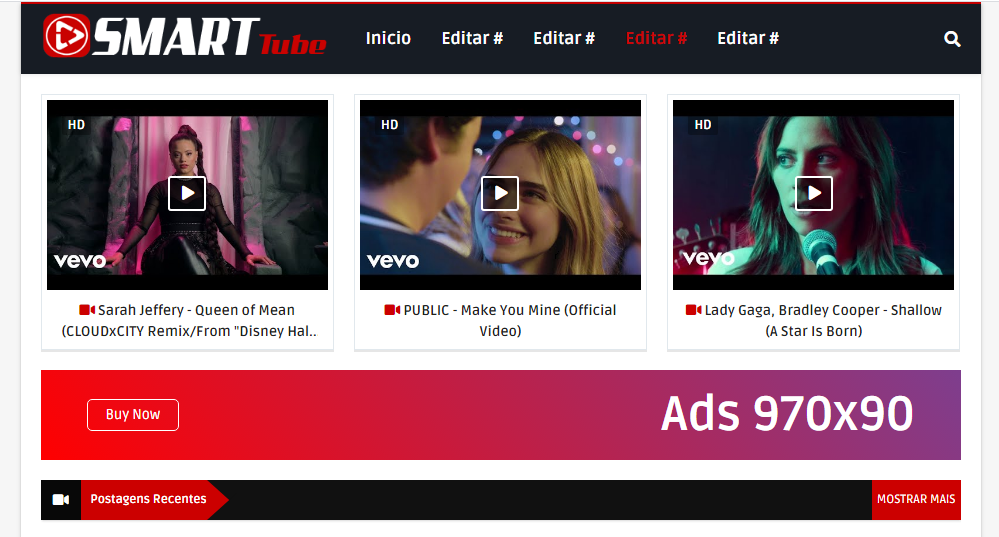Click the Buy Now button
The image size is (999, 537).
point(133,415)
